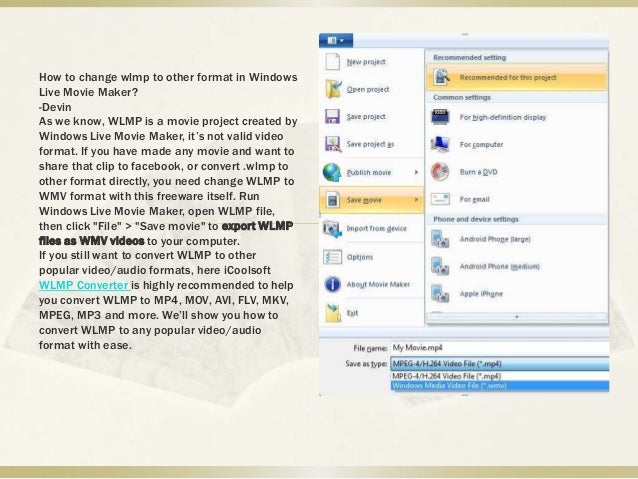This screenshot has height=479, width=638.
Task: Choose the Exit menu entry
Action: (x=371, y=313)
